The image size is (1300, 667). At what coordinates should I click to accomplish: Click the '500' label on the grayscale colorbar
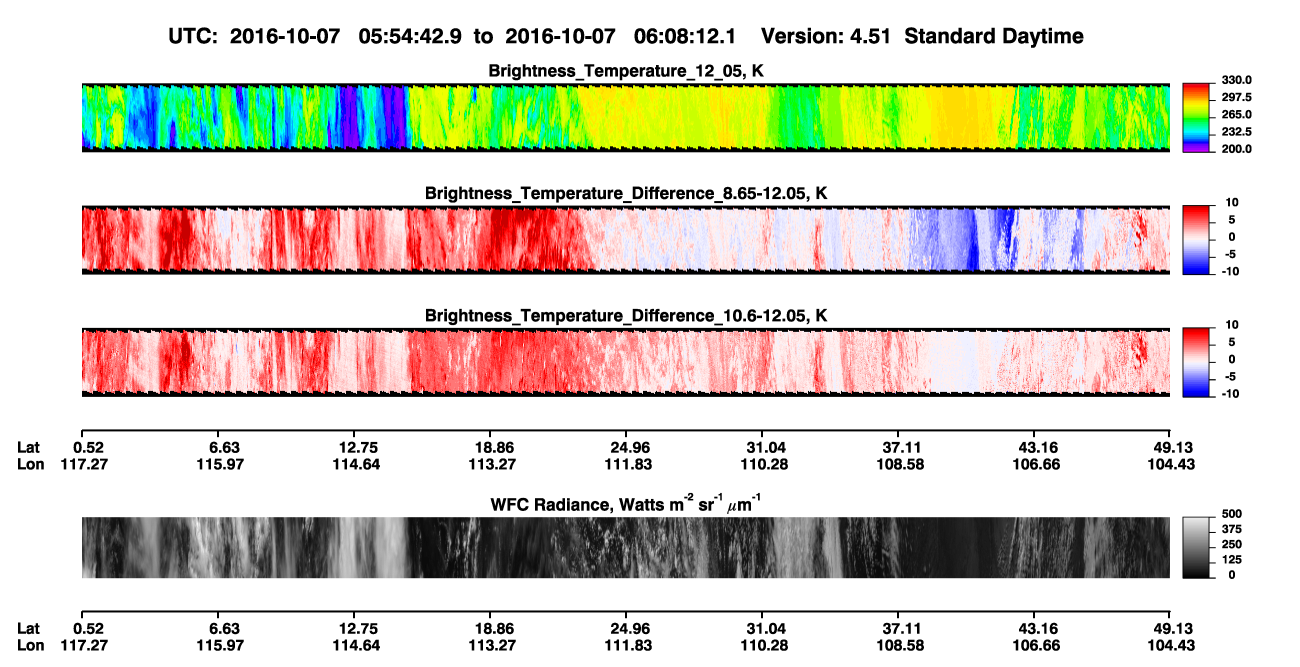pos(1231,514)
